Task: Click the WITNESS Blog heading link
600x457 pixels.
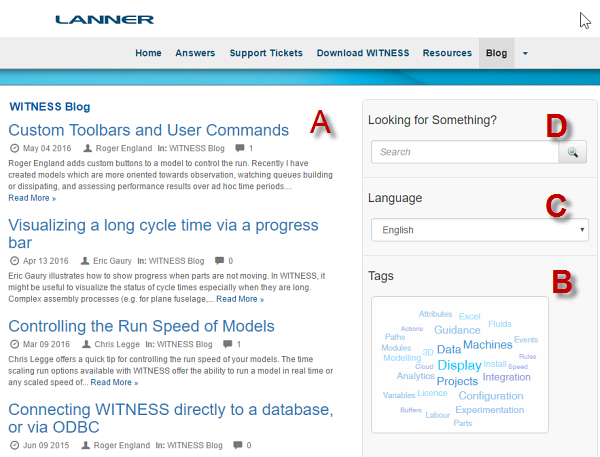Action: 50,106
